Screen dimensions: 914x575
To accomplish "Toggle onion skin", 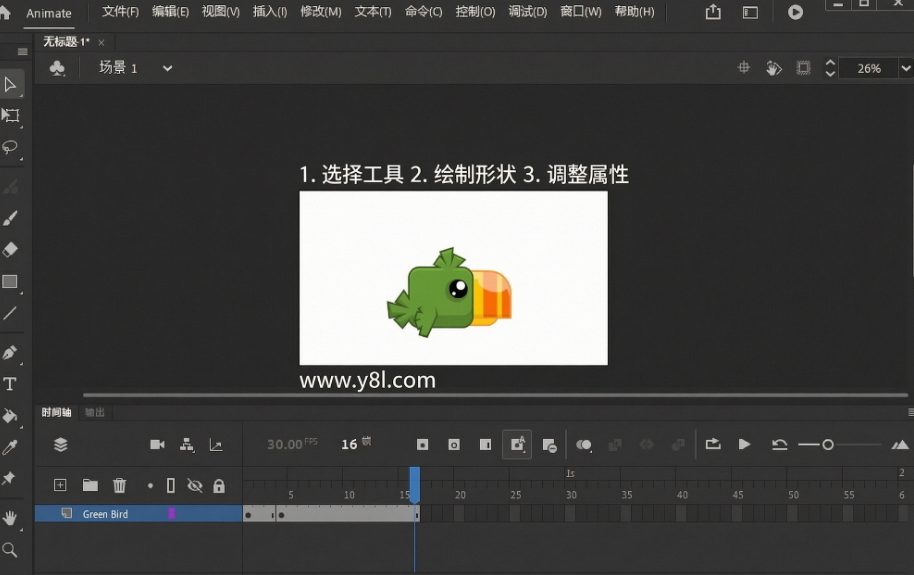I will (583, 445).
